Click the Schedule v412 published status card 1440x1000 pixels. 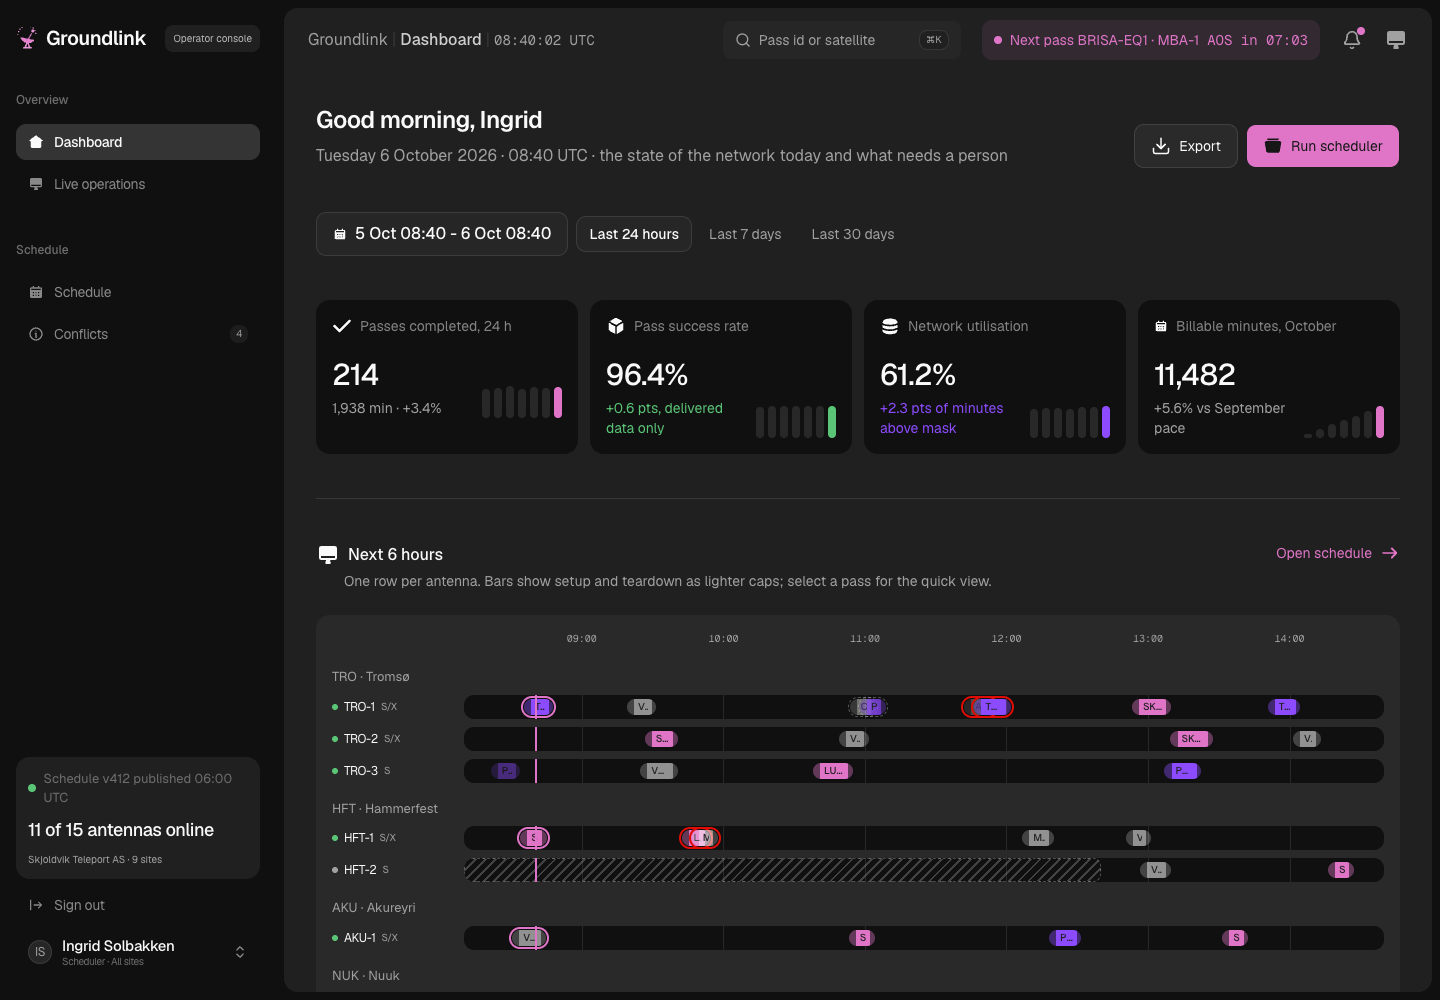pyautogui.click(x=138, y=818)
